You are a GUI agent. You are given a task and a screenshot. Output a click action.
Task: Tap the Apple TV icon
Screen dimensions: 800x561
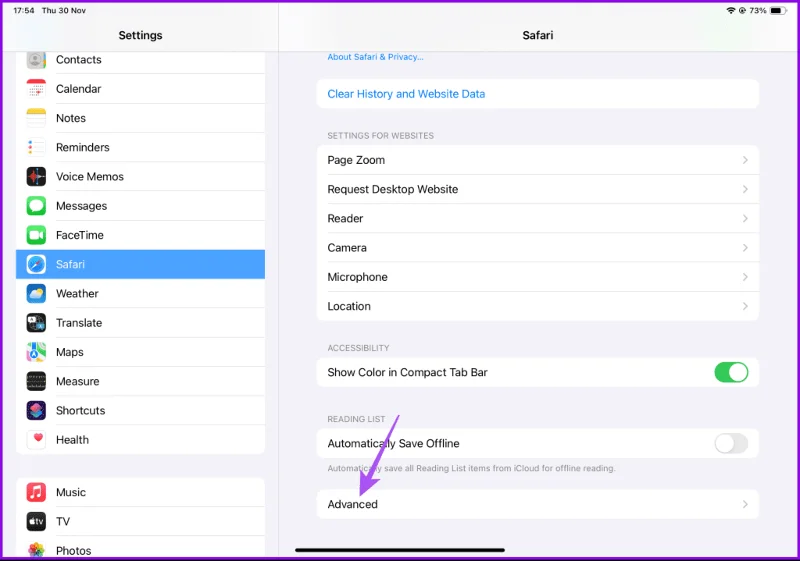(x=36, y=521)
